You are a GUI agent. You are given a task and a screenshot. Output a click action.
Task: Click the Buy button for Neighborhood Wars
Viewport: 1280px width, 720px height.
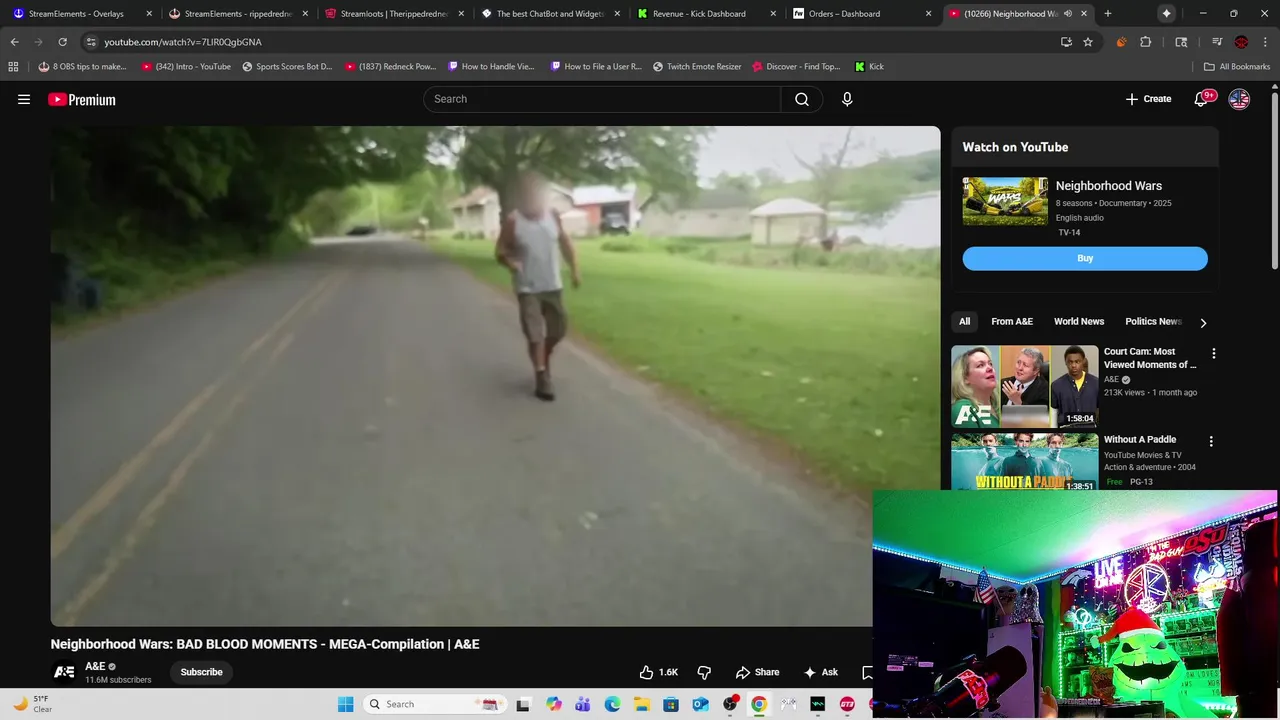click(1085, 258)
